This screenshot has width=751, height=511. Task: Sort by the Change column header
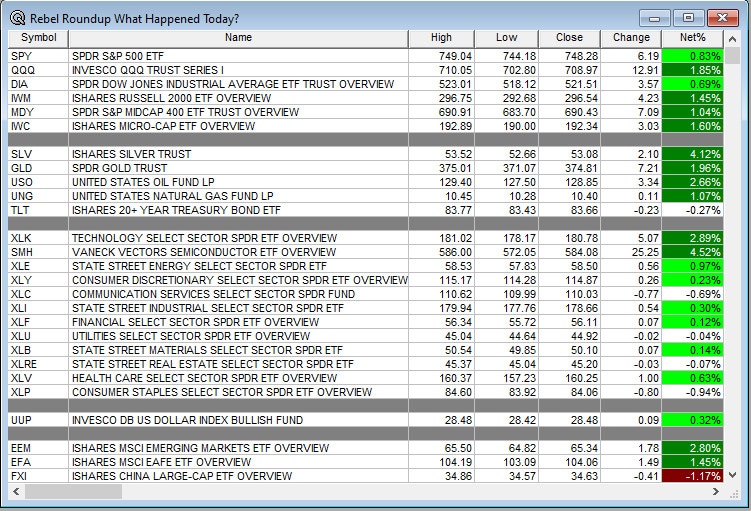631,38
